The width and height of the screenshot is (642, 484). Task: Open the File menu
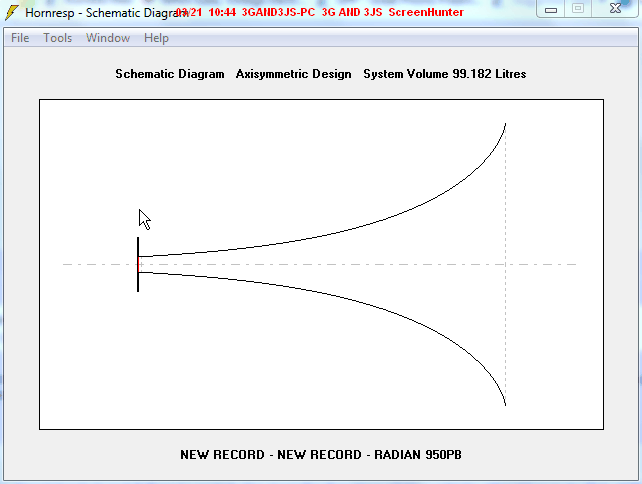[20, 38]
